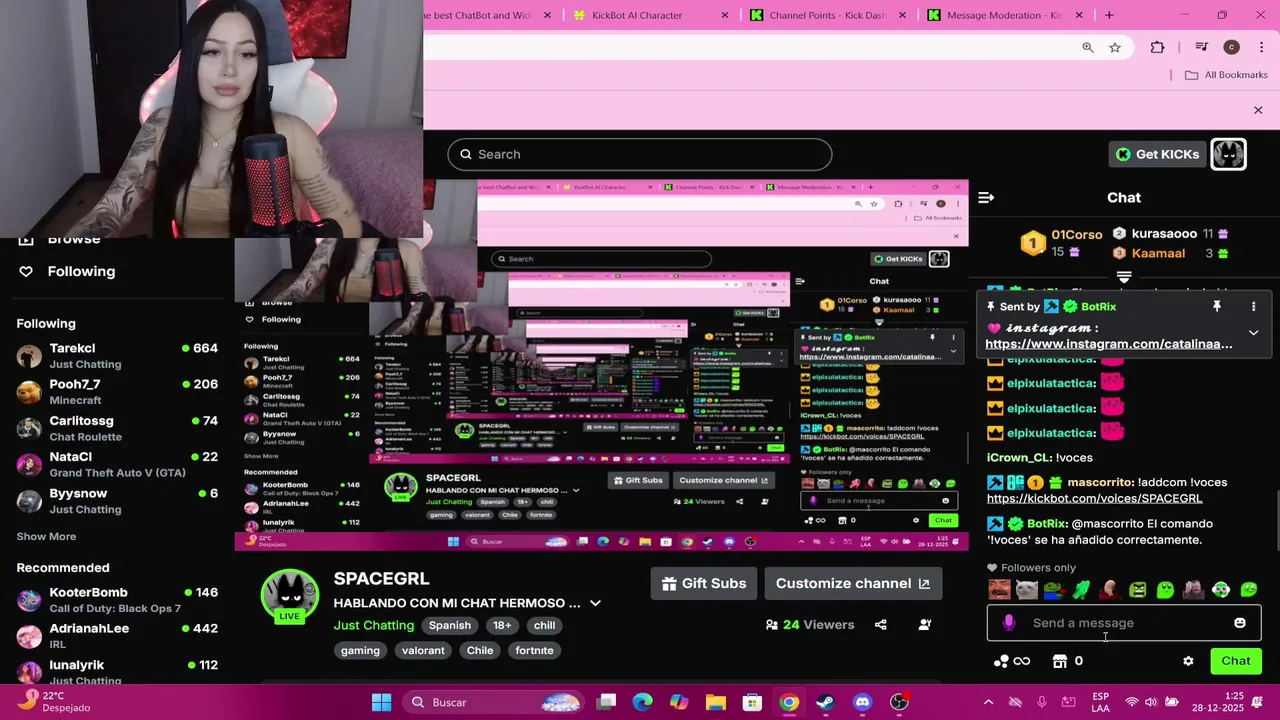Click the purple microphone icon in chat input
The height and width of the screenshot is (720, 1280).
1009,623
